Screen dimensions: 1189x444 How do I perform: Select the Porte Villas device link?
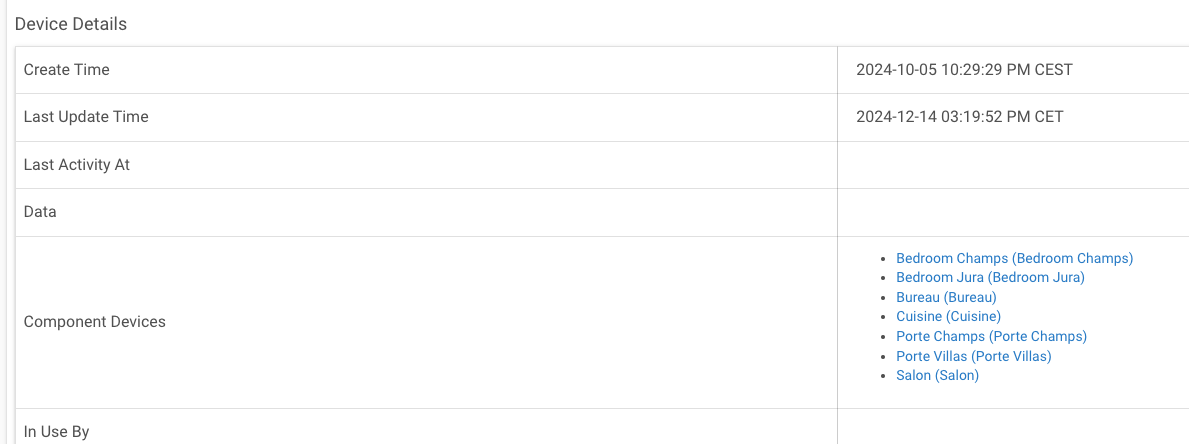coord(973,356)
